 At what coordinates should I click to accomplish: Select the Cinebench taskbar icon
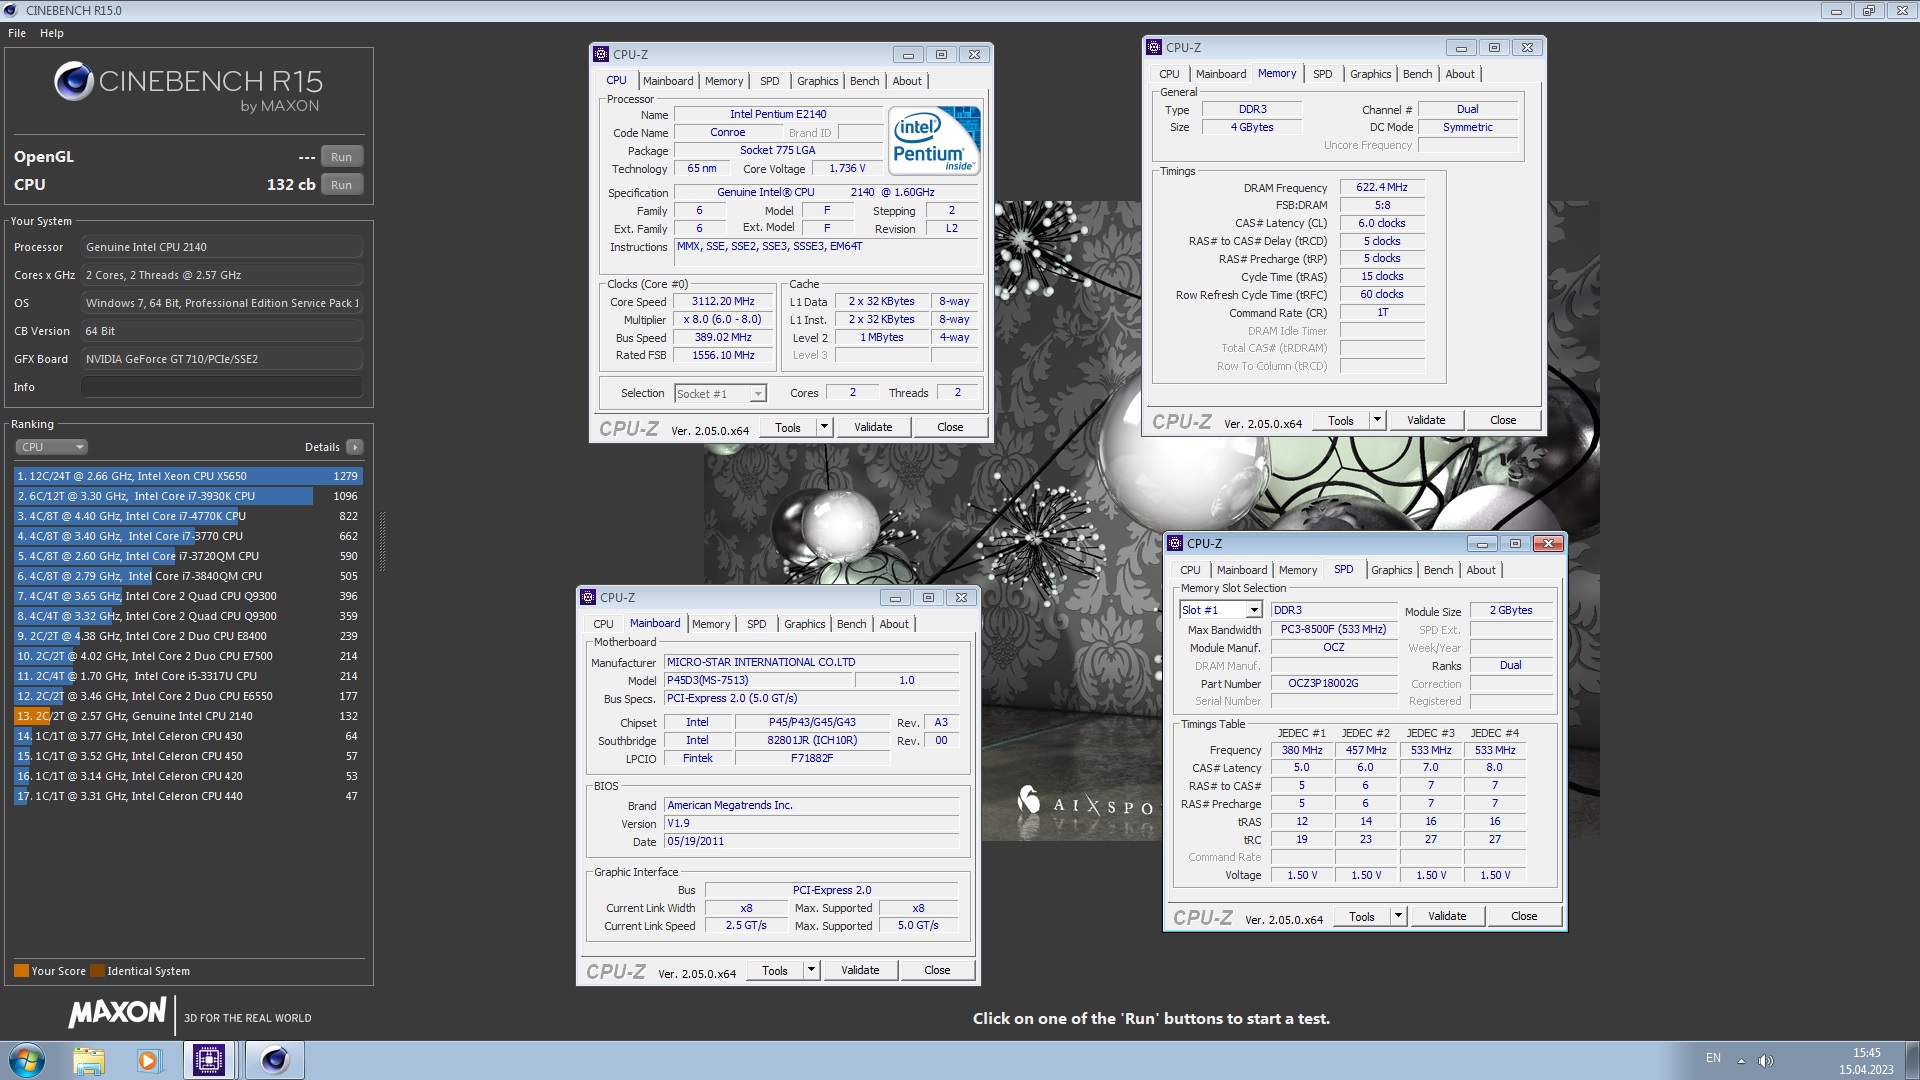274,1060
